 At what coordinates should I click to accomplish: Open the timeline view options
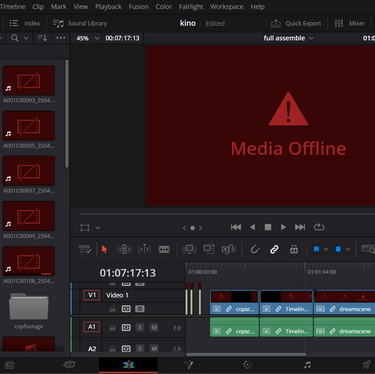pyautogui.click(x=85, y=249)
